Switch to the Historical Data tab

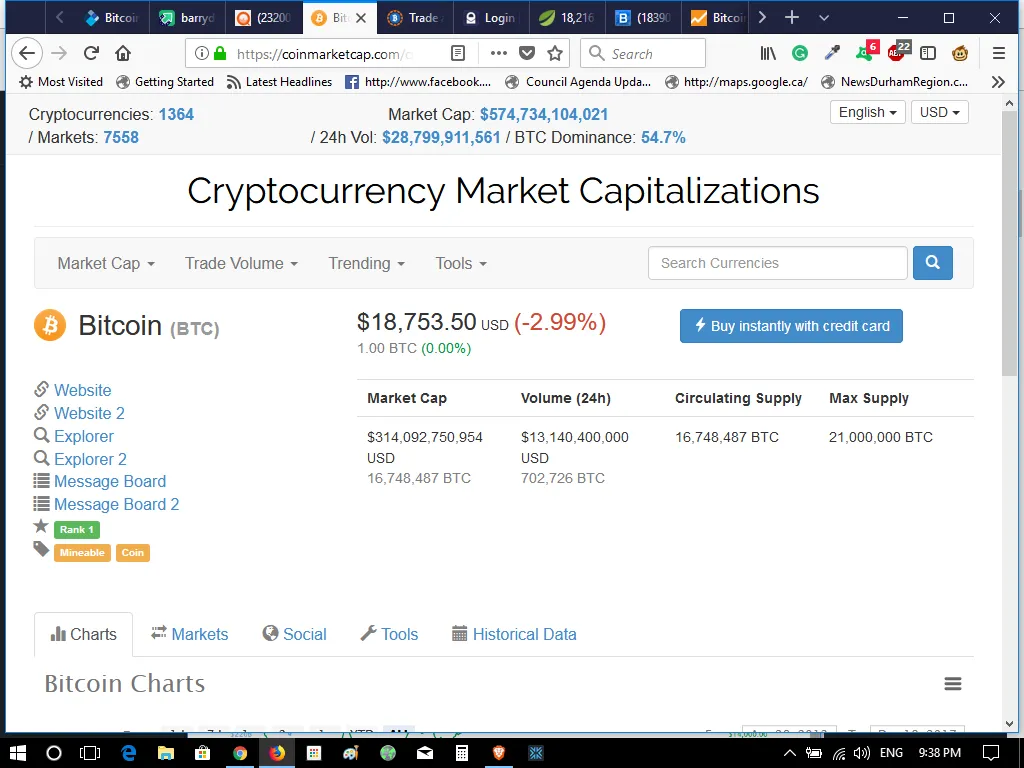(x=514, y=634)
